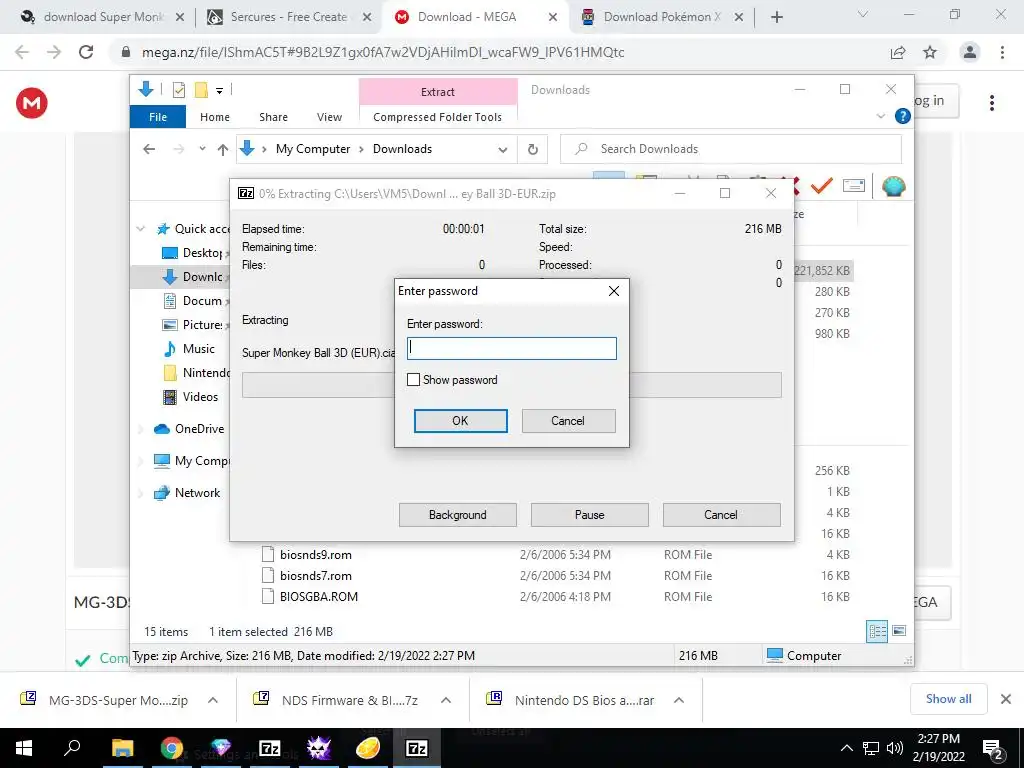Go back in the Explorer window
1024x768 pixels.
coord(149,149)
